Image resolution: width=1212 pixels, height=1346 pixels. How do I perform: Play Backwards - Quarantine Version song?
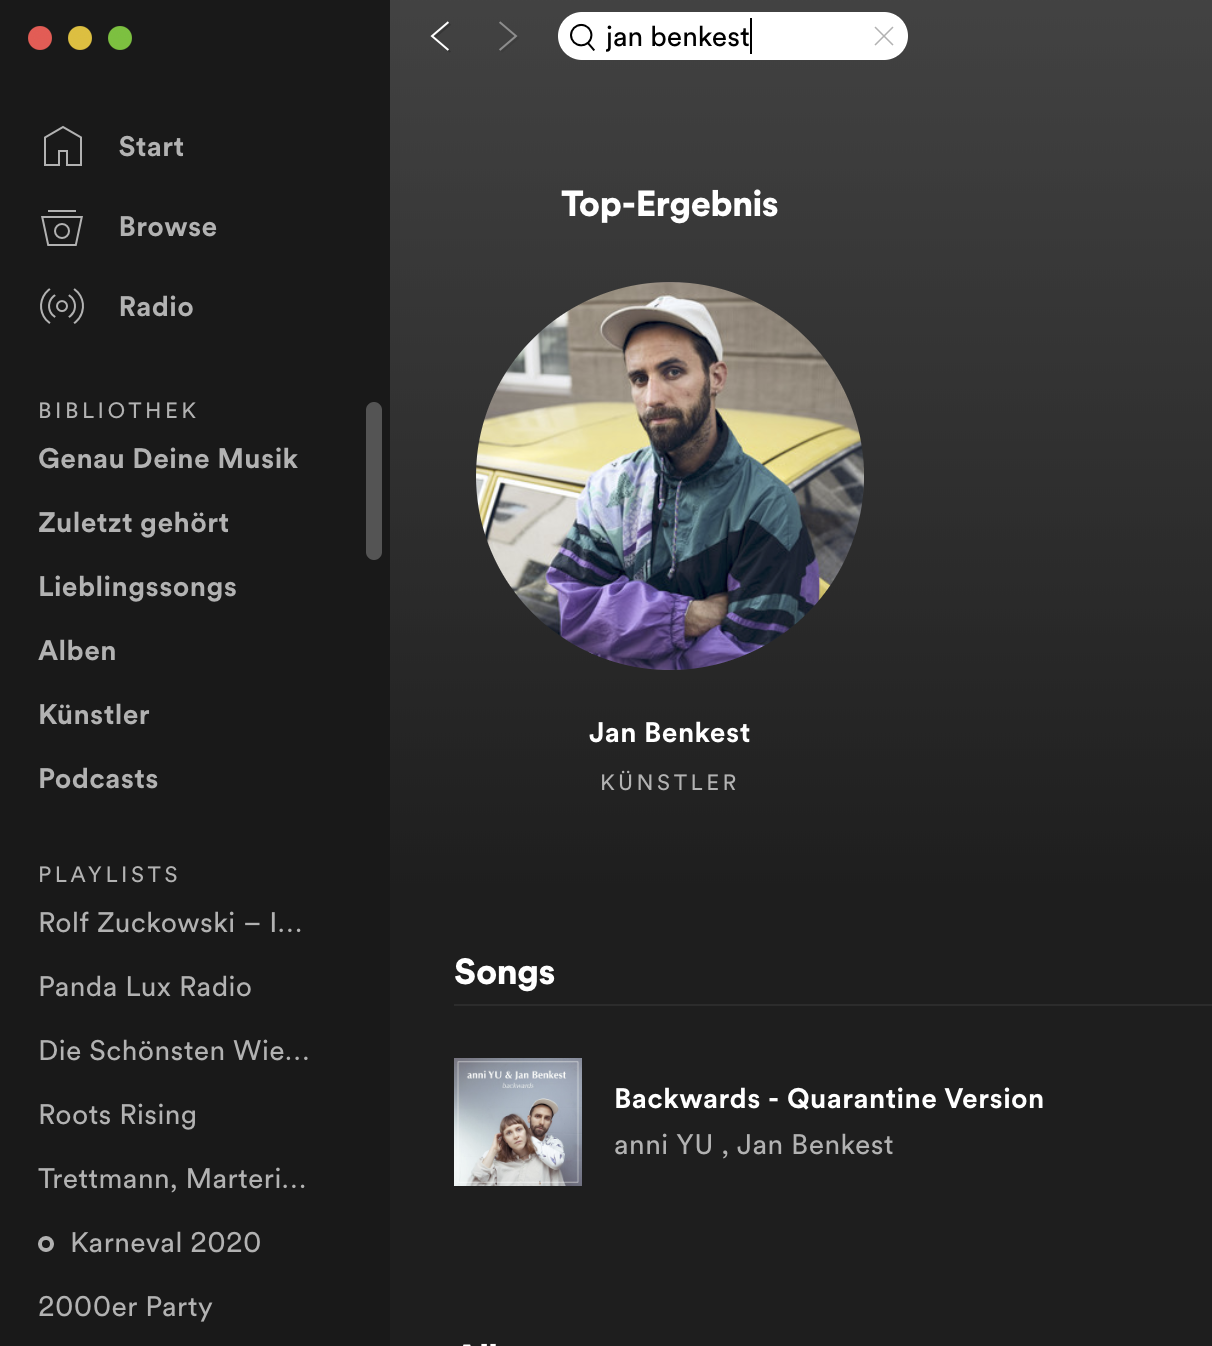click(x=829, y=1098)
